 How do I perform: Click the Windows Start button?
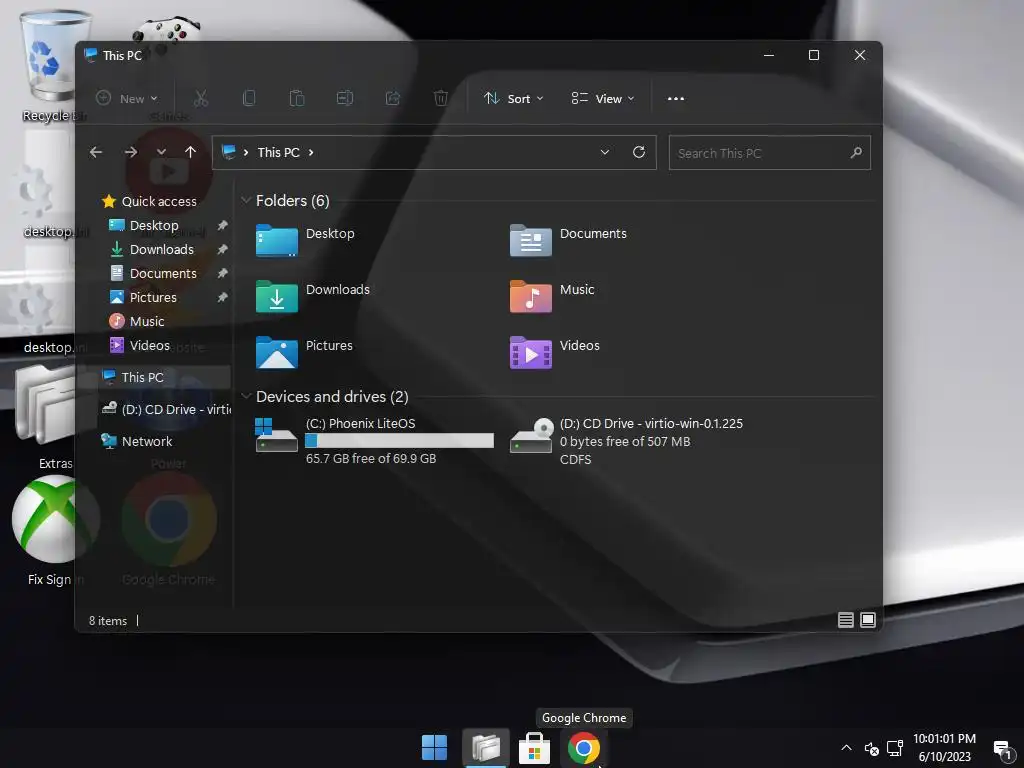click(x=434, y=748)
